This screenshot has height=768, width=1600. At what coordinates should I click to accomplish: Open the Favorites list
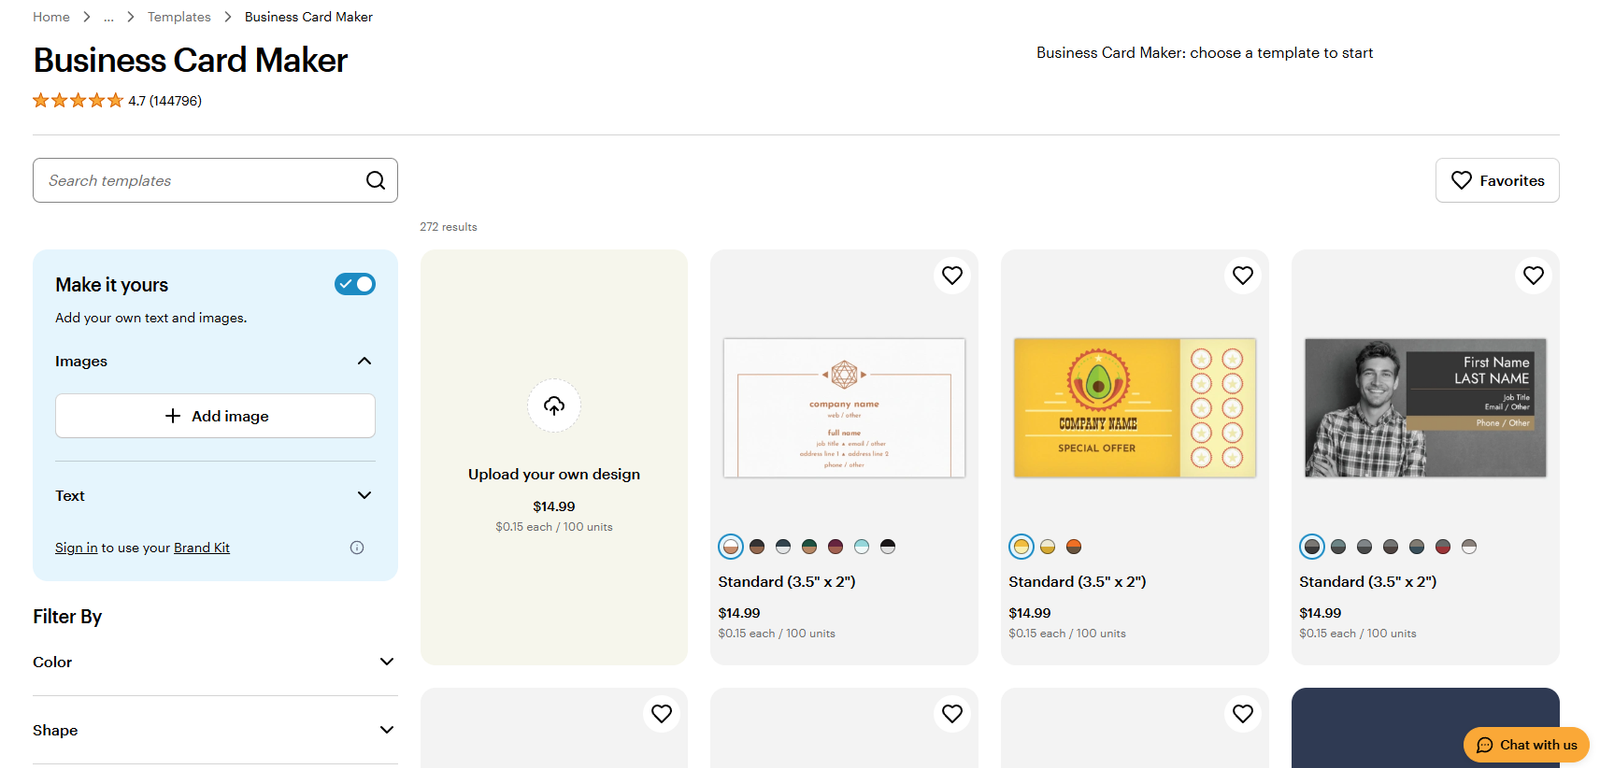point(1497,180)
